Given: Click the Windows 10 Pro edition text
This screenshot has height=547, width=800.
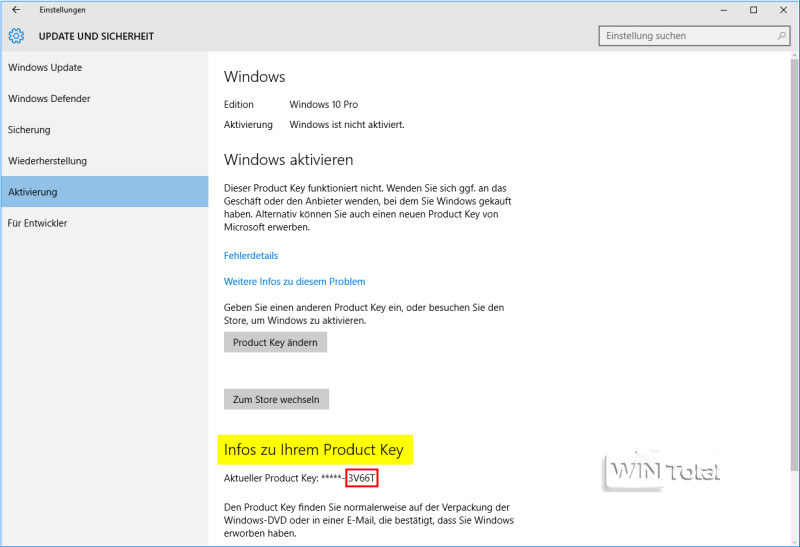Looking at the screenshot, I should tap(323, 105).
